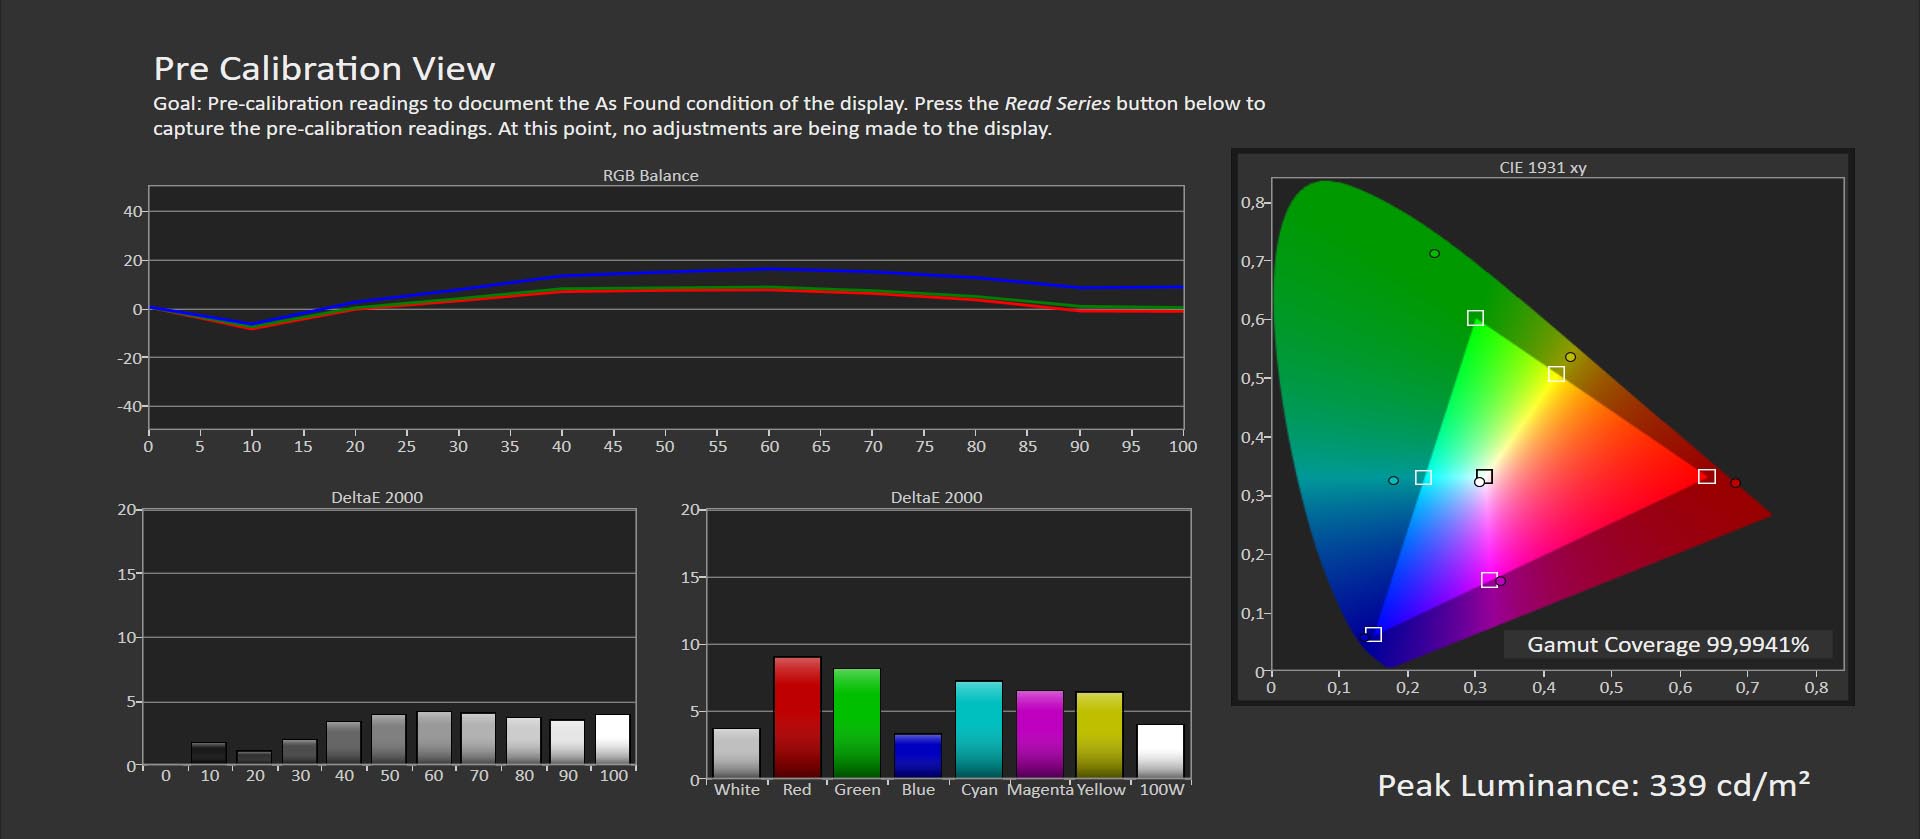This screenshot has height=839, width=1920.
Task: Select the grayscale DeltaE bar at 80
Action: tap(523, 741)
